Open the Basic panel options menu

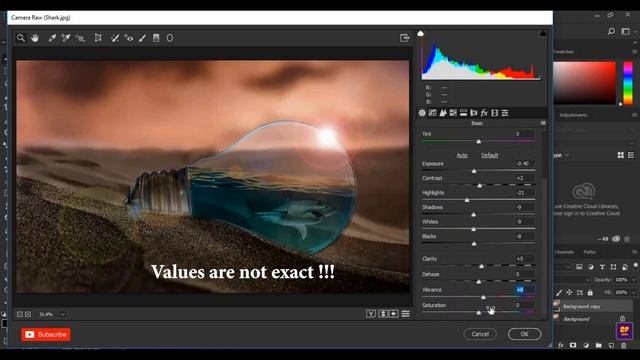coord(543,123)
